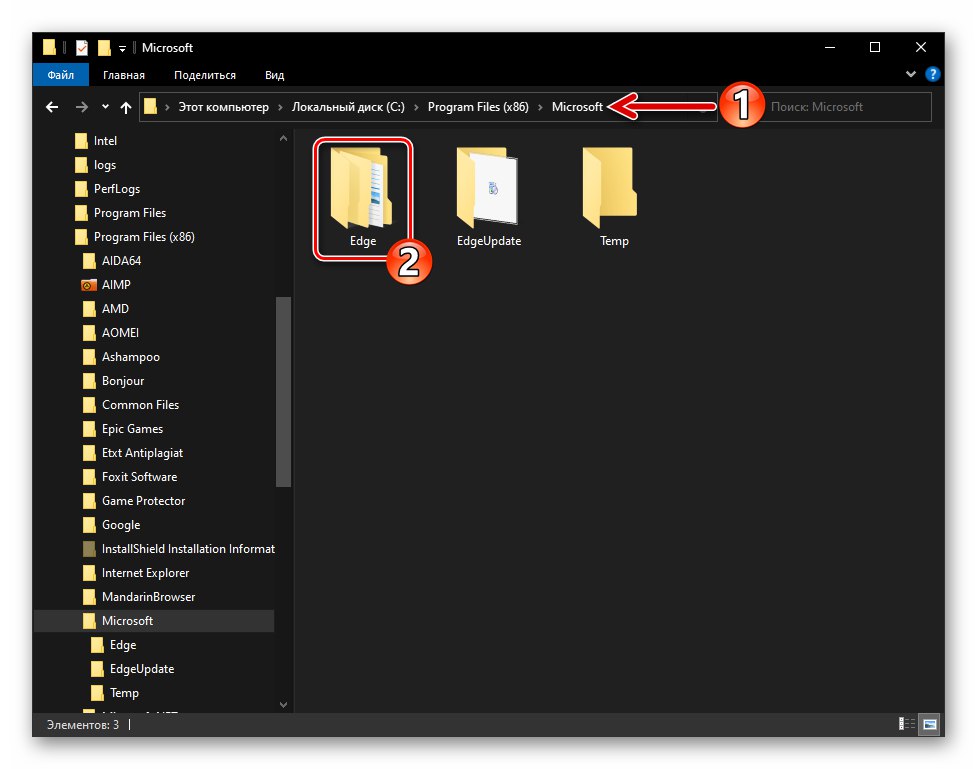The width and height of the screenshot is (977, 769).
Task: Select Google folder in tree
Action: click(x=111, y=525)
